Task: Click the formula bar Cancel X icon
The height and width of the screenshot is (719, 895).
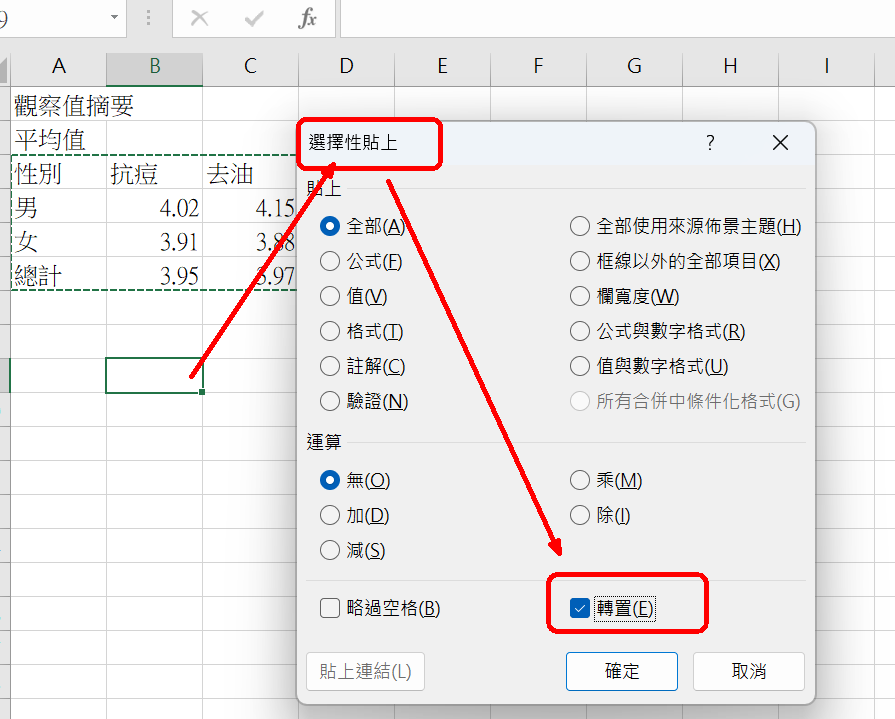Action: tap(199, 19)
